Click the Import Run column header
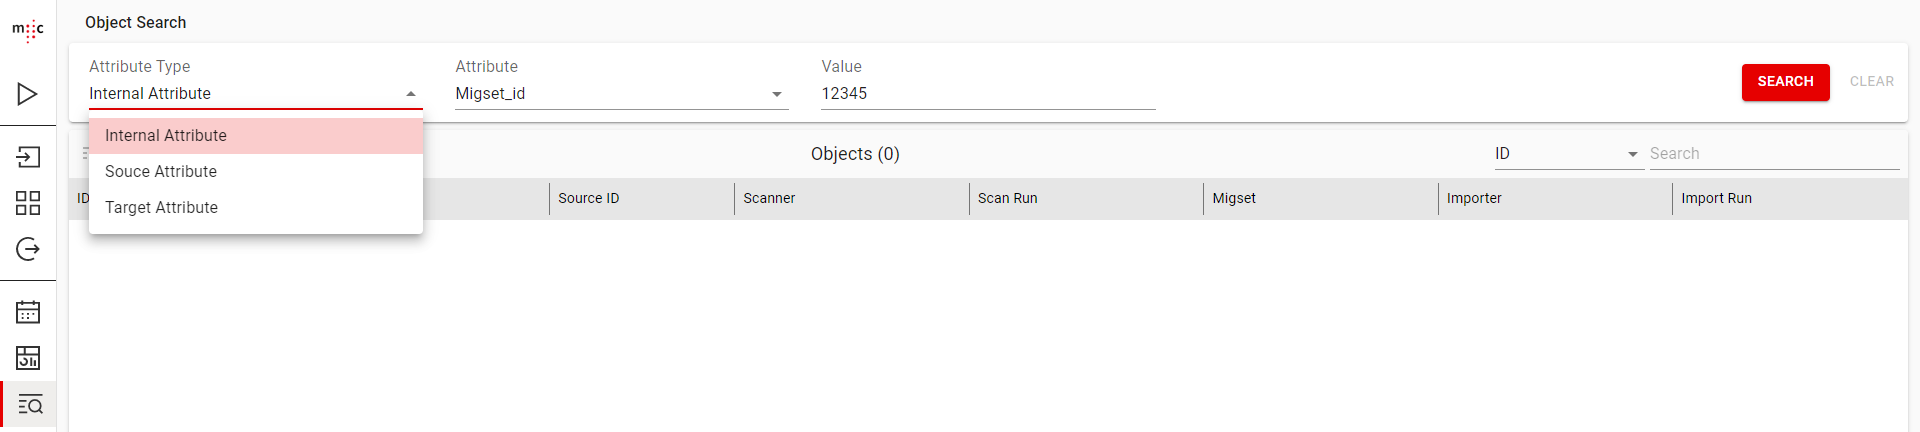The height and width of the screenshot is (432, 1920). tap(1716, 199)
